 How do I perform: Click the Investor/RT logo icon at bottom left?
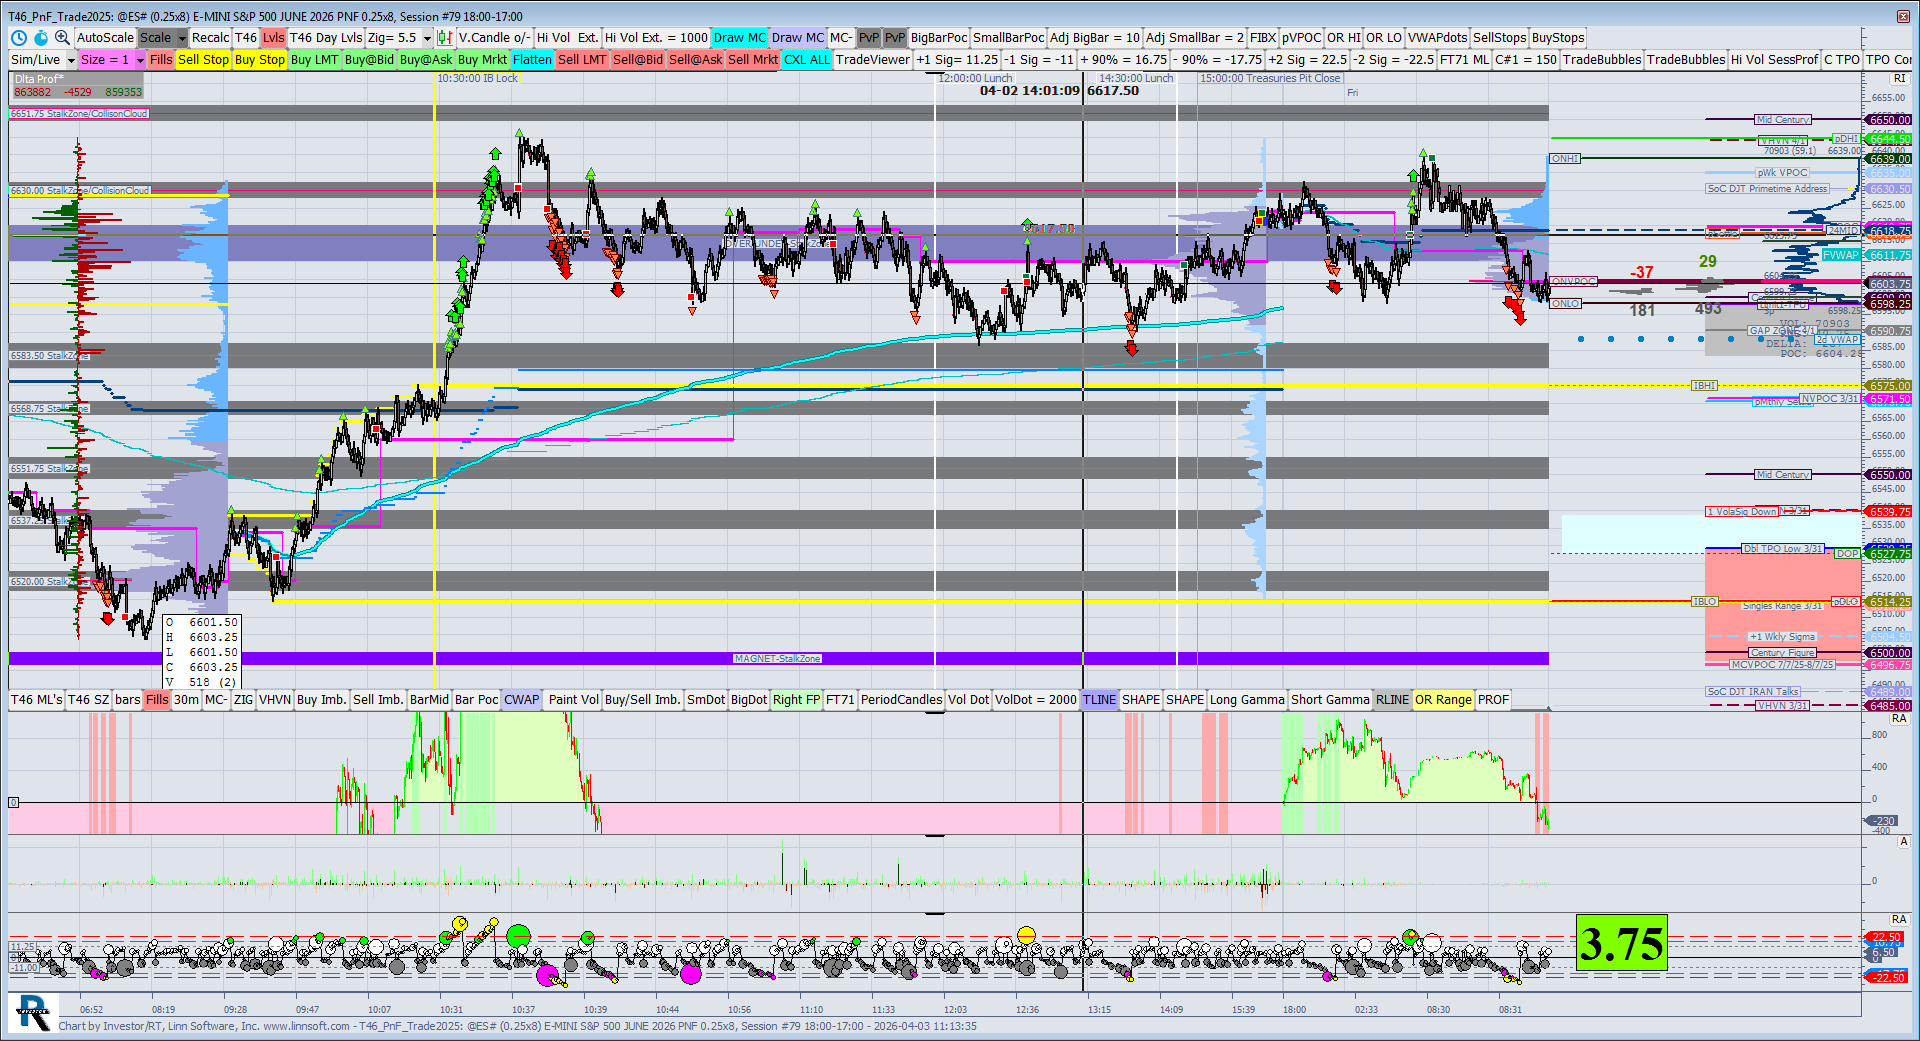point(33,1013)
